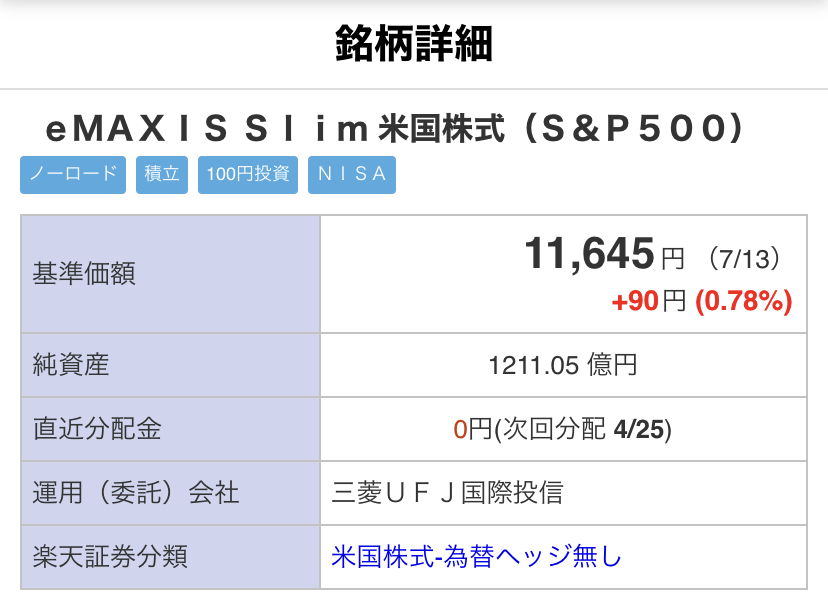Select the 直近分配金 row label
Image resolution: width=828 pixels, height=592 pixels.
(97, 429)
